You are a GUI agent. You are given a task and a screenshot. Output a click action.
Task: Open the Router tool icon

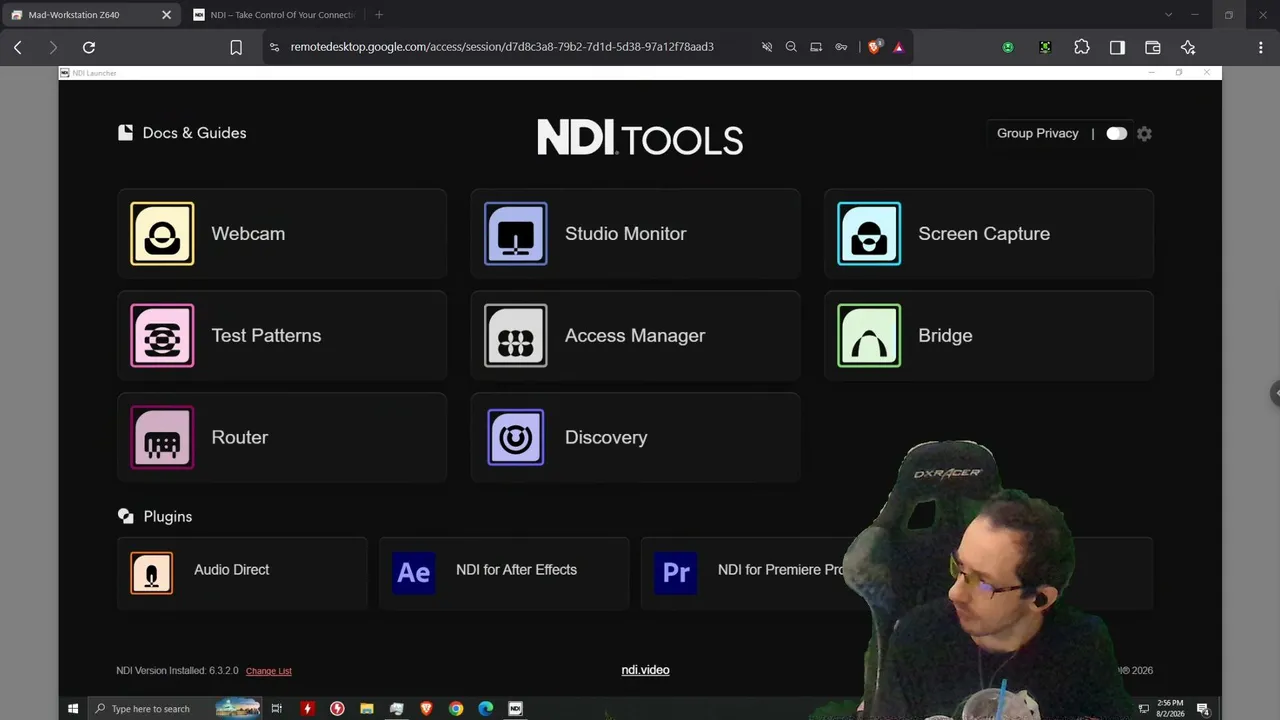tap(162, 437)
